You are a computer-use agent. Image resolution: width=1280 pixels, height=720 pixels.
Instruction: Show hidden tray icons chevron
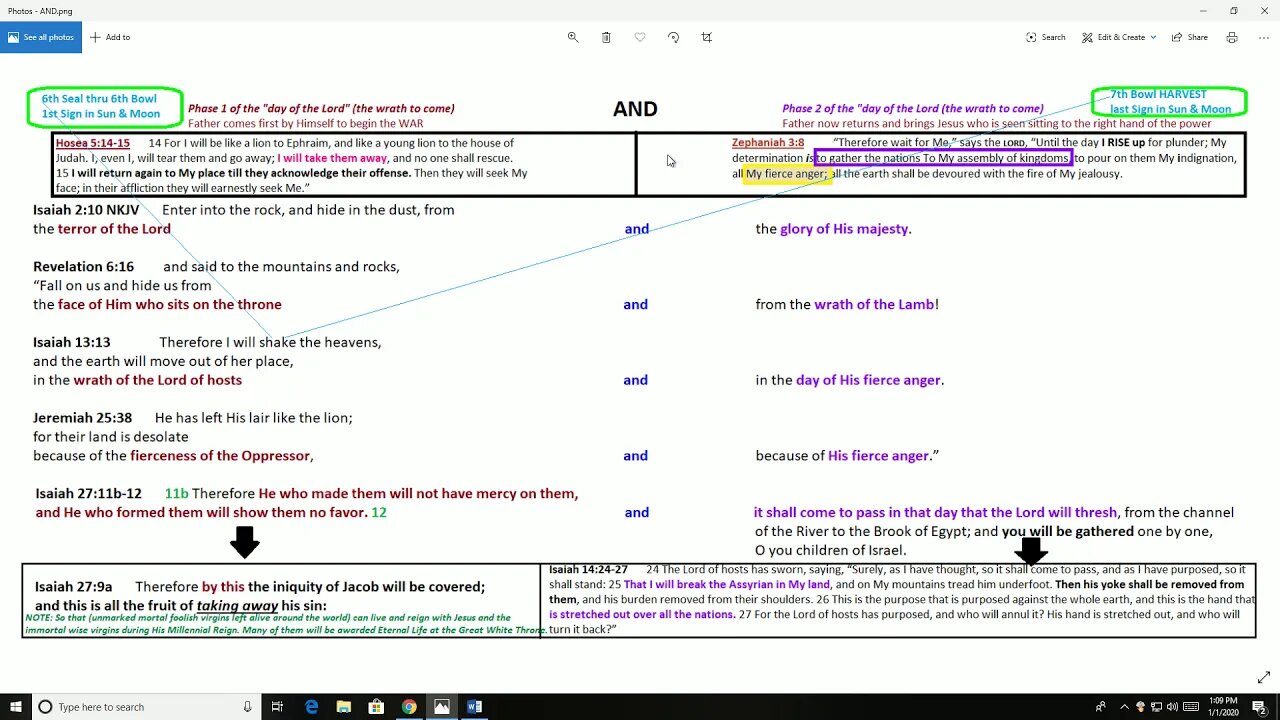pos(1124,707)
